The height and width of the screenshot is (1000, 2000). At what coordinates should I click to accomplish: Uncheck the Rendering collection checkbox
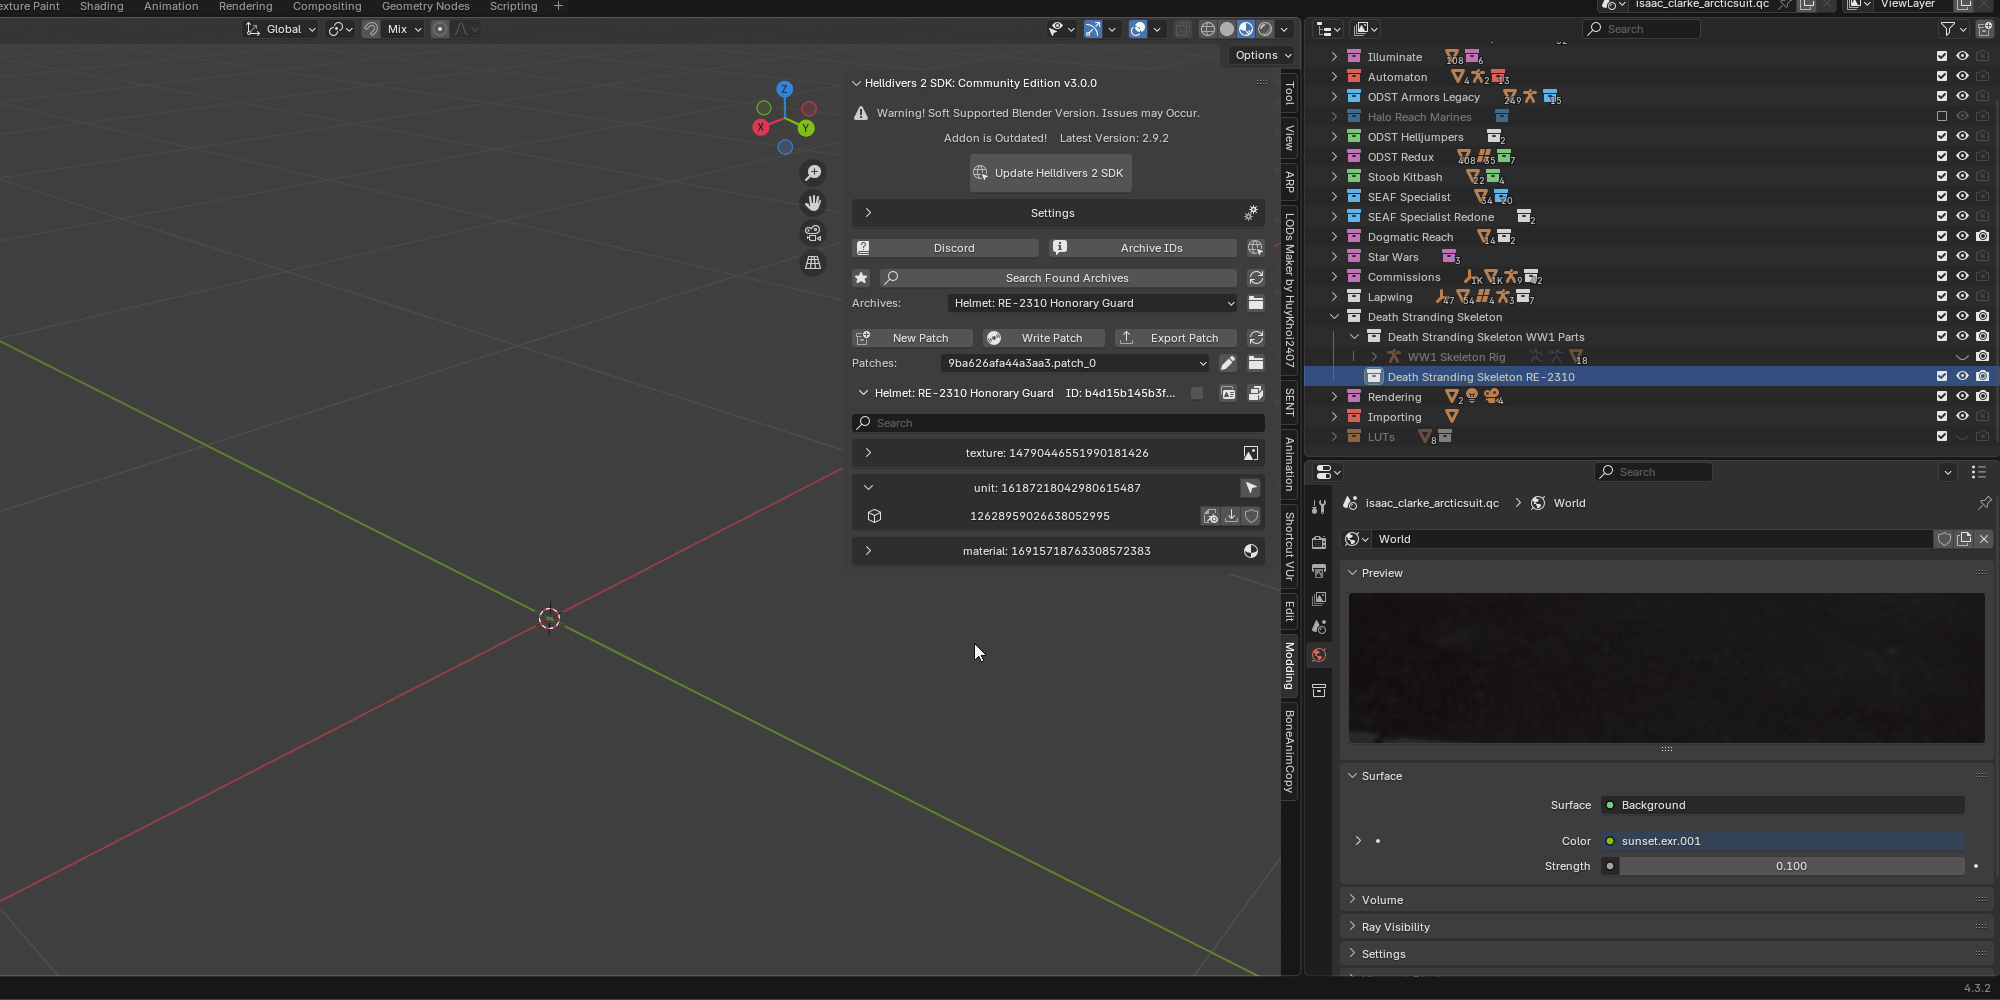pyautogui.click(x=1942, y=397)
